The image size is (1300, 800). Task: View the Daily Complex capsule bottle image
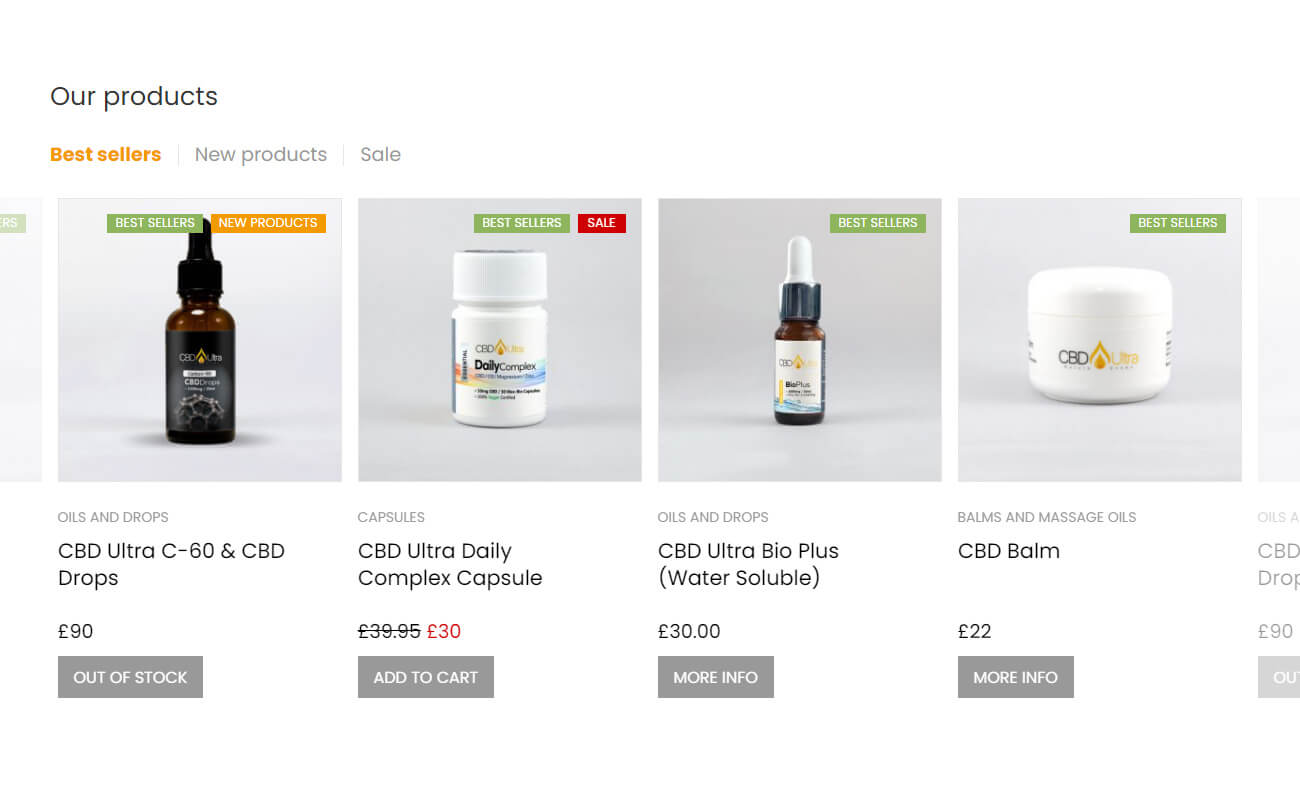[x=500, y=340]
